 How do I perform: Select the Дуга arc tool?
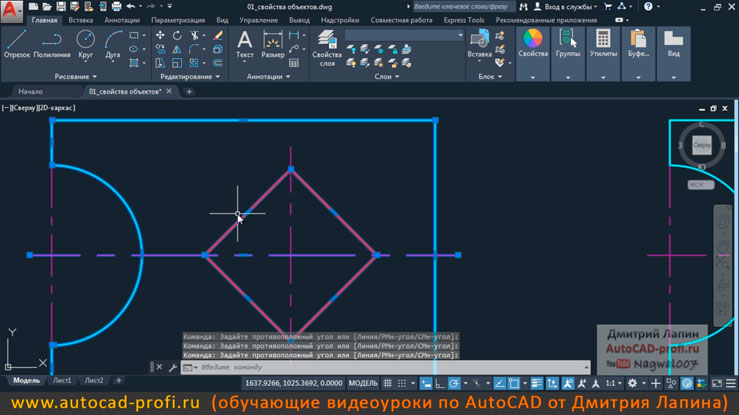113,44
